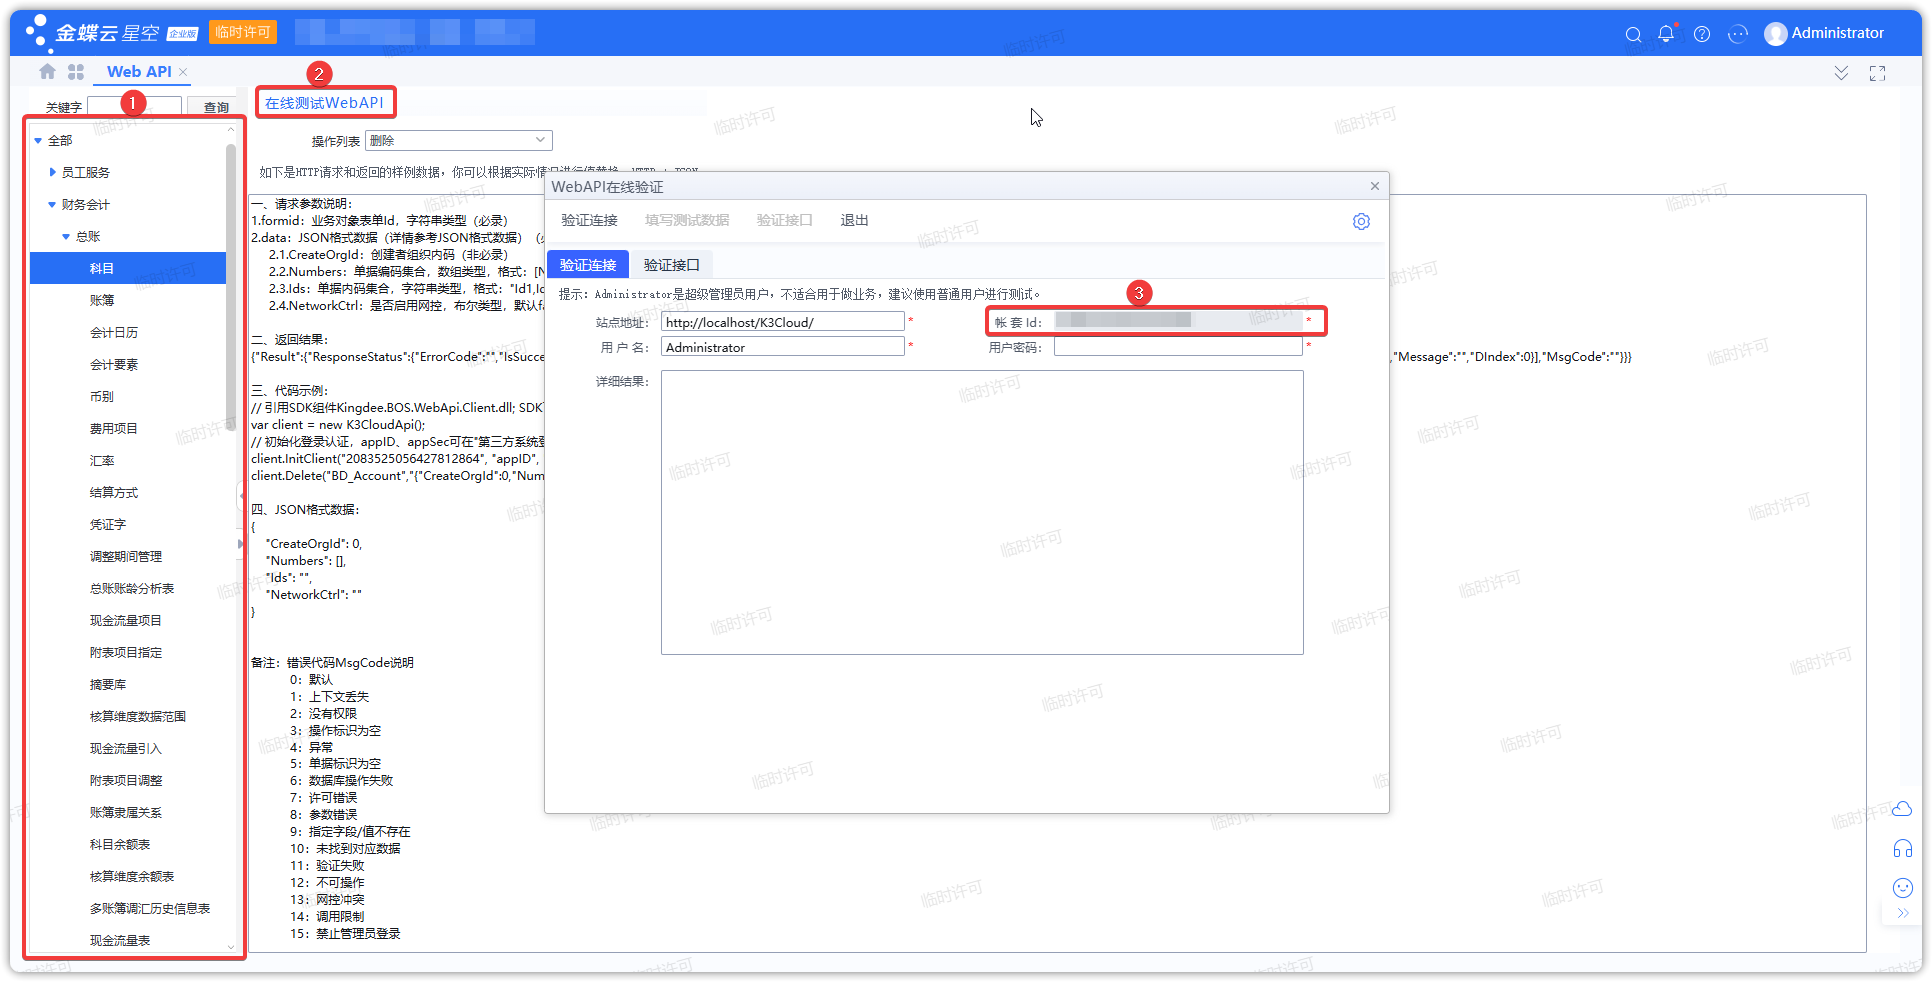1932x982 pixels.
Task: Select 现金流量引入 in the tree
Action: pyautogui.click(x=126, y=749)
